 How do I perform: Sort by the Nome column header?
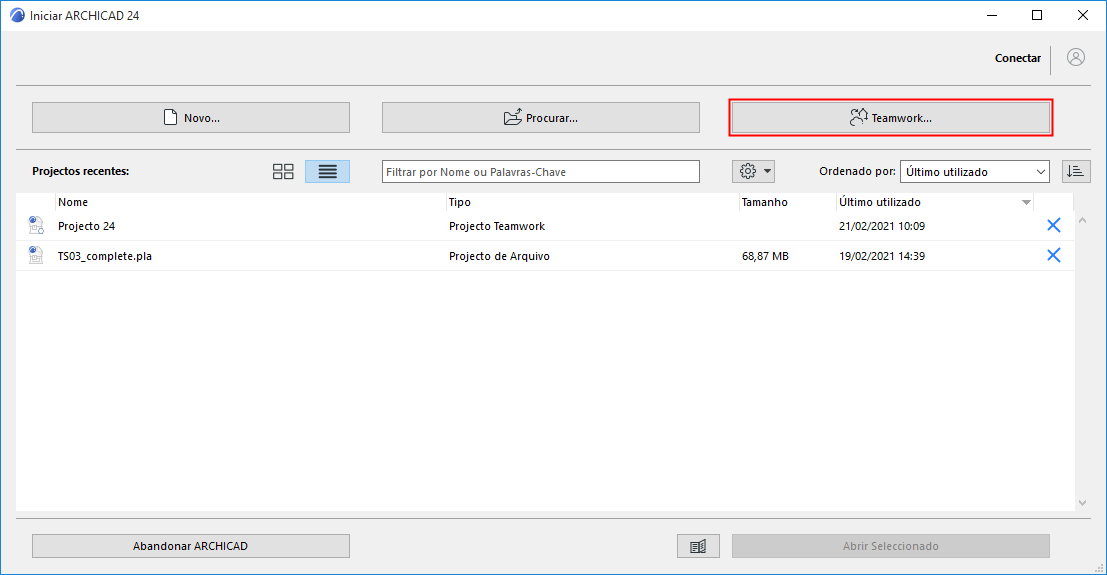point(251,202)
